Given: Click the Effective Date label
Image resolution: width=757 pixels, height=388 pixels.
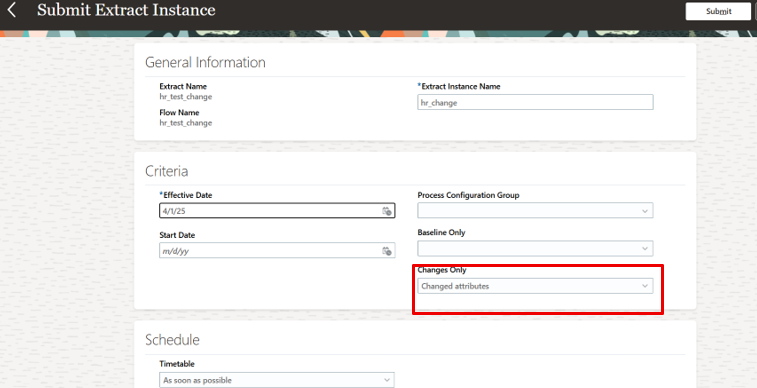Looking at the screenshot, I should click(187, 195).
